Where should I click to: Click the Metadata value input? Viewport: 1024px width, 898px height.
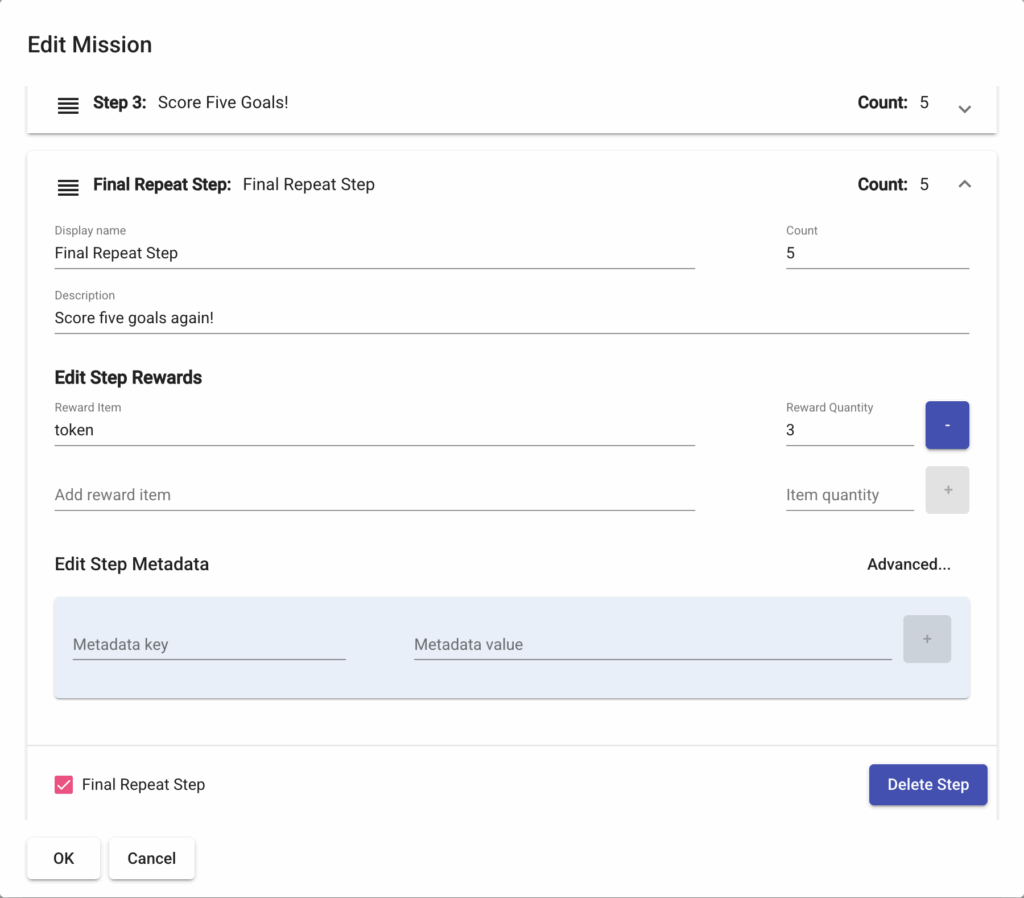651,645
